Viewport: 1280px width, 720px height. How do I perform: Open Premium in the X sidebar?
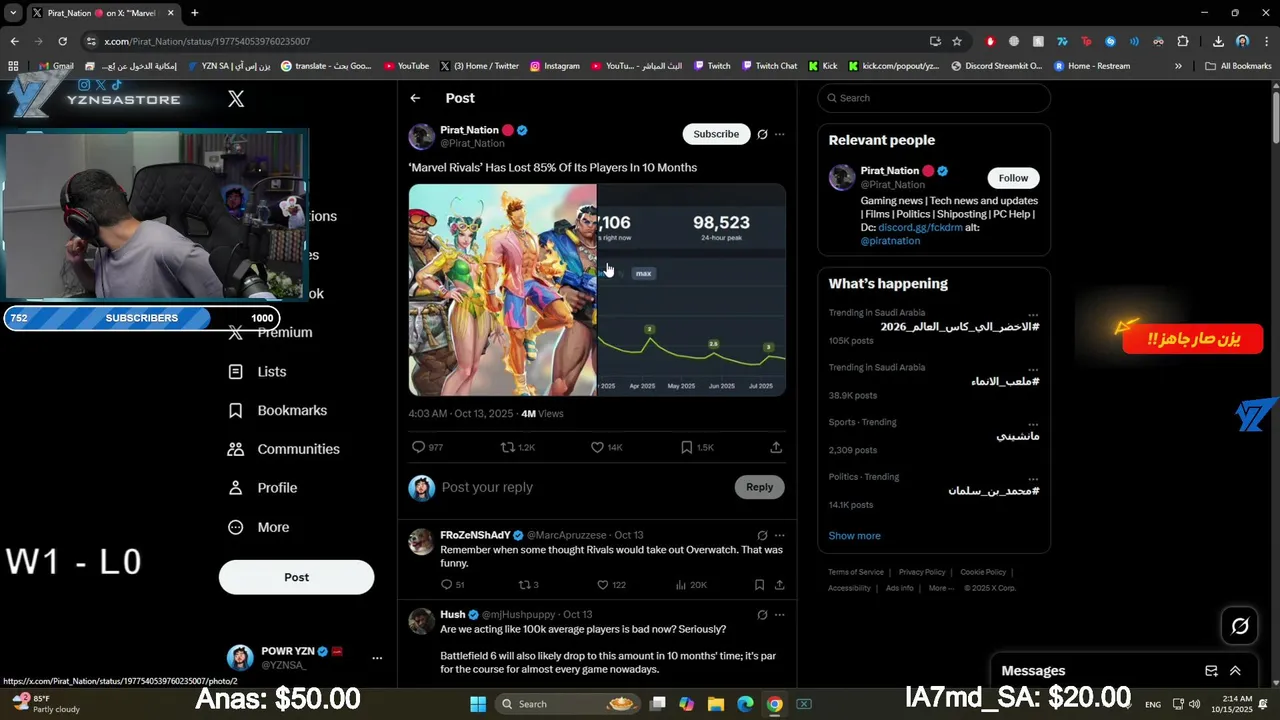point(270,332)
